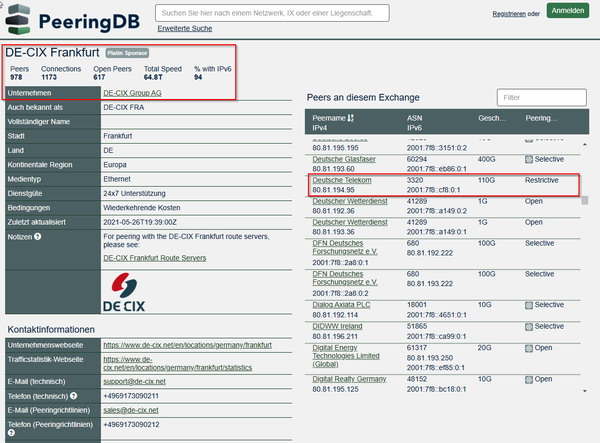Click ASN 61317 in peer list

[x=417, y=348]
